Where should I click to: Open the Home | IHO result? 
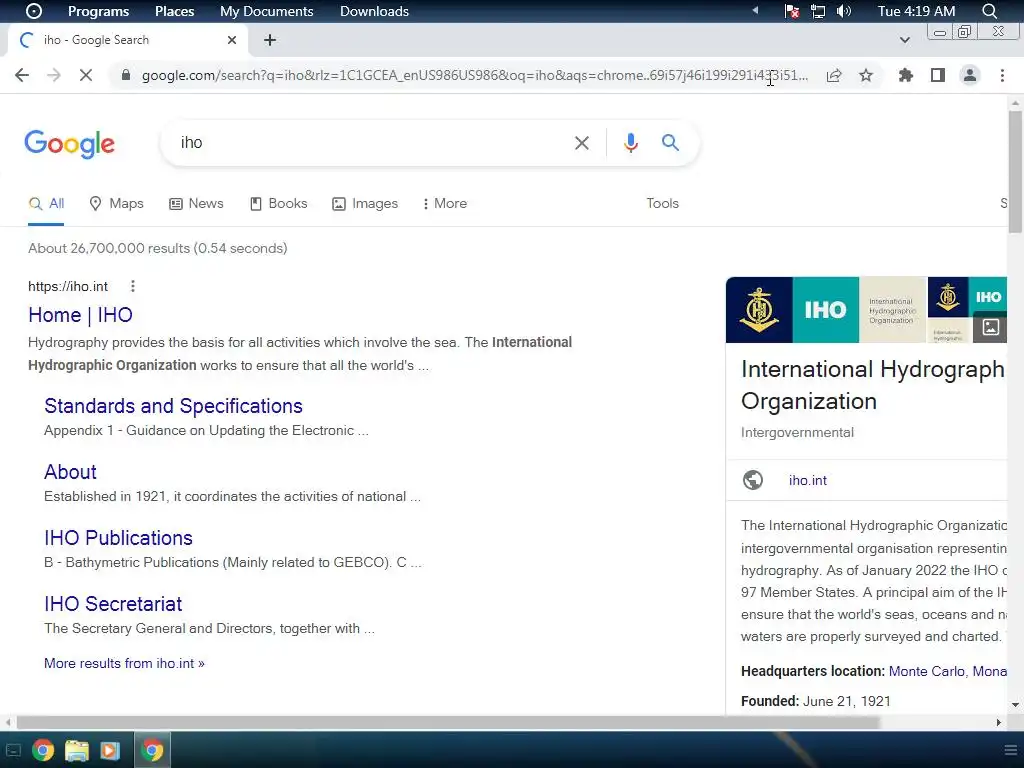(x=80, y=315)
